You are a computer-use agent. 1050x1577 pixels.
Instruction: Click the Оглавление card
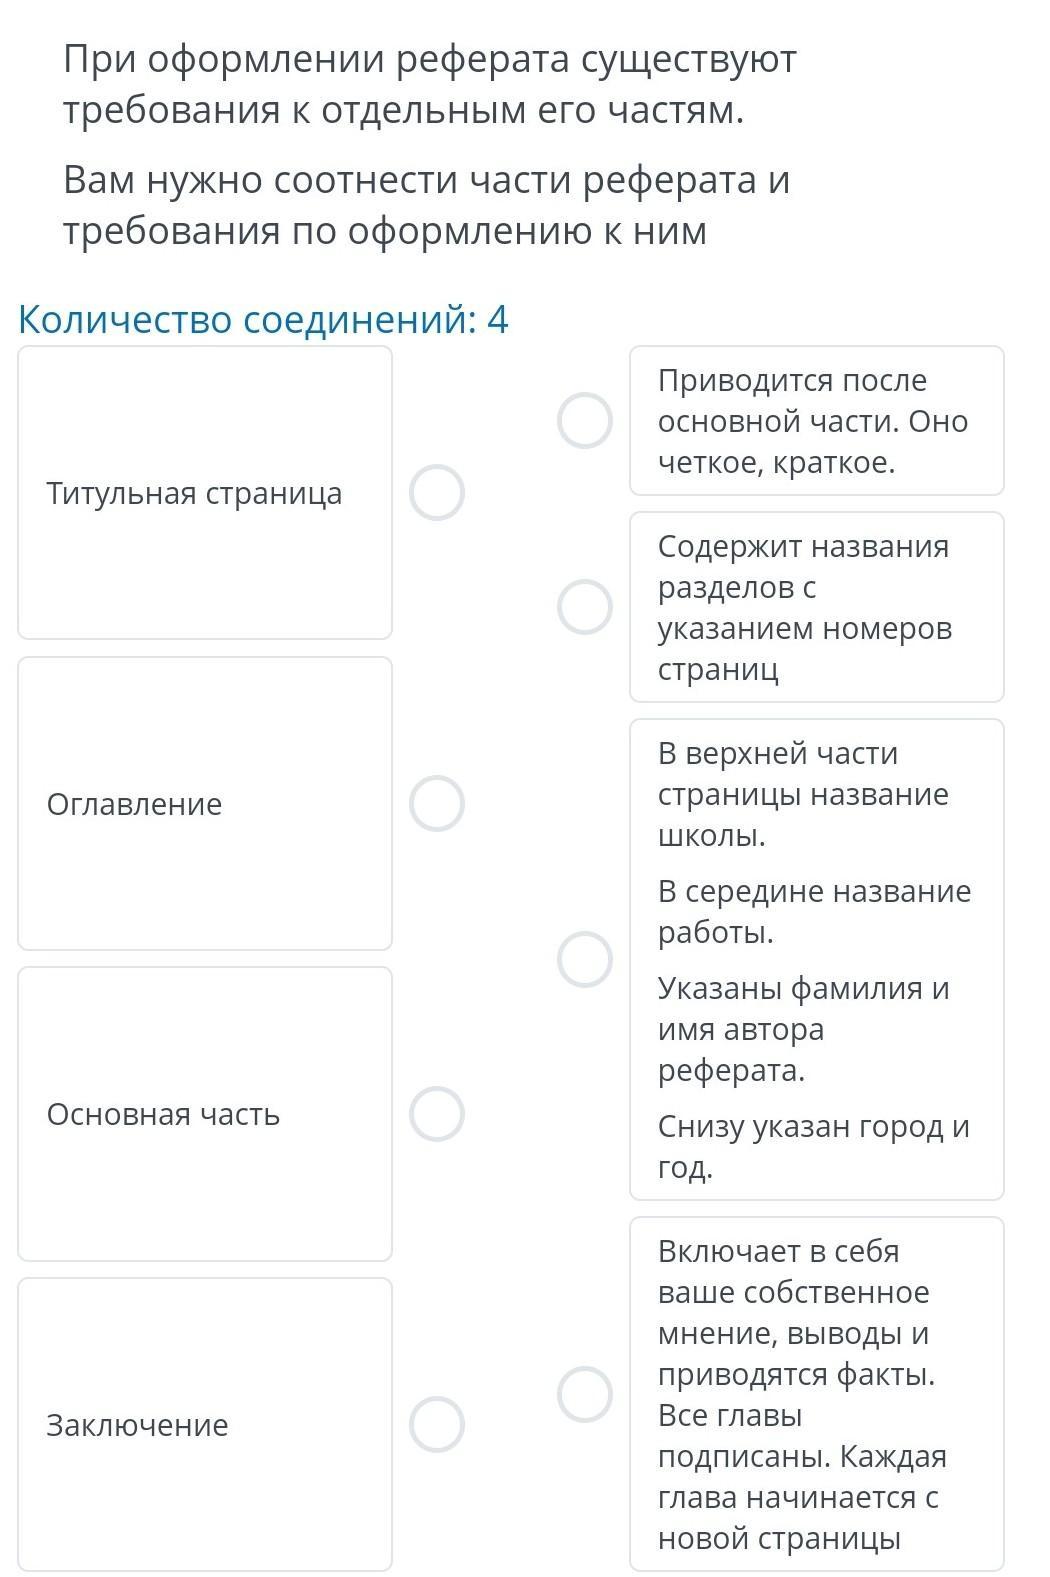pyautogui.click(x=205, y=804)
